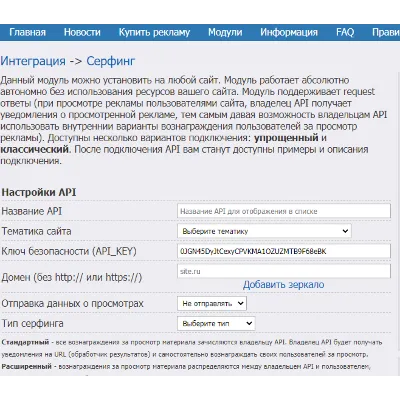Image resolution: width=400 pixels, height=400 pixels.
Task: Click the Прави... navigation item
Action: tap(386, 32)
